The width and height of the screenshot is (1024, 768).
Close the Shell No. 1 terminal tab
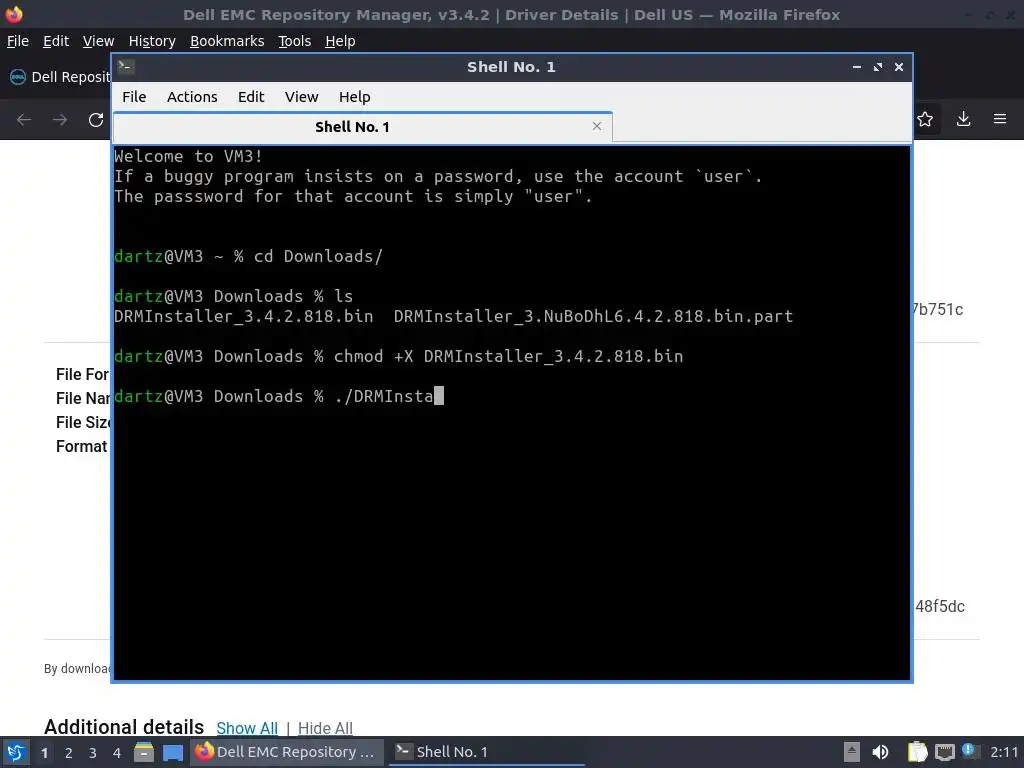point(597,126)
